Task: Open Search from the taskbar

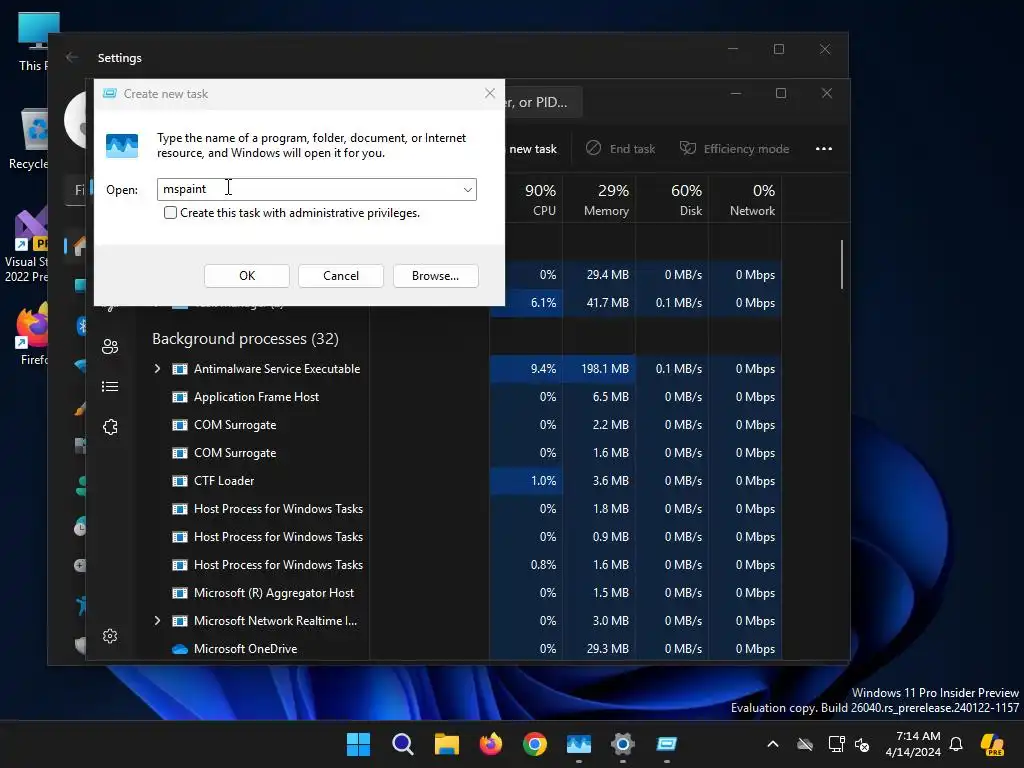Action: (x=402, y=744)
